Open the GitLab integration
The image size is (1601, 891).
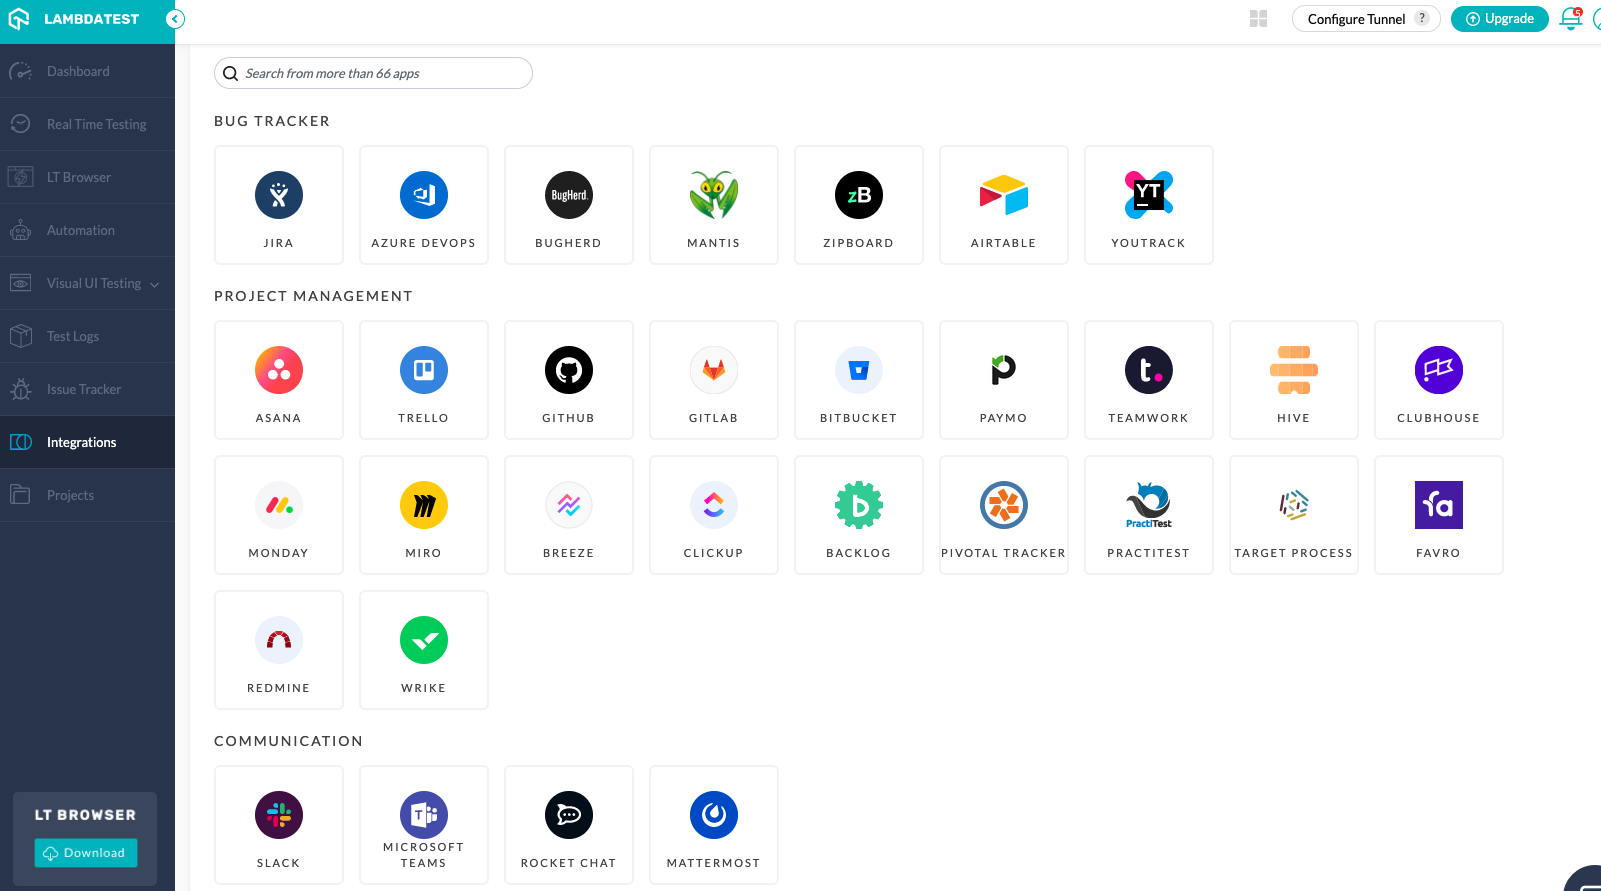click(714, 380)
